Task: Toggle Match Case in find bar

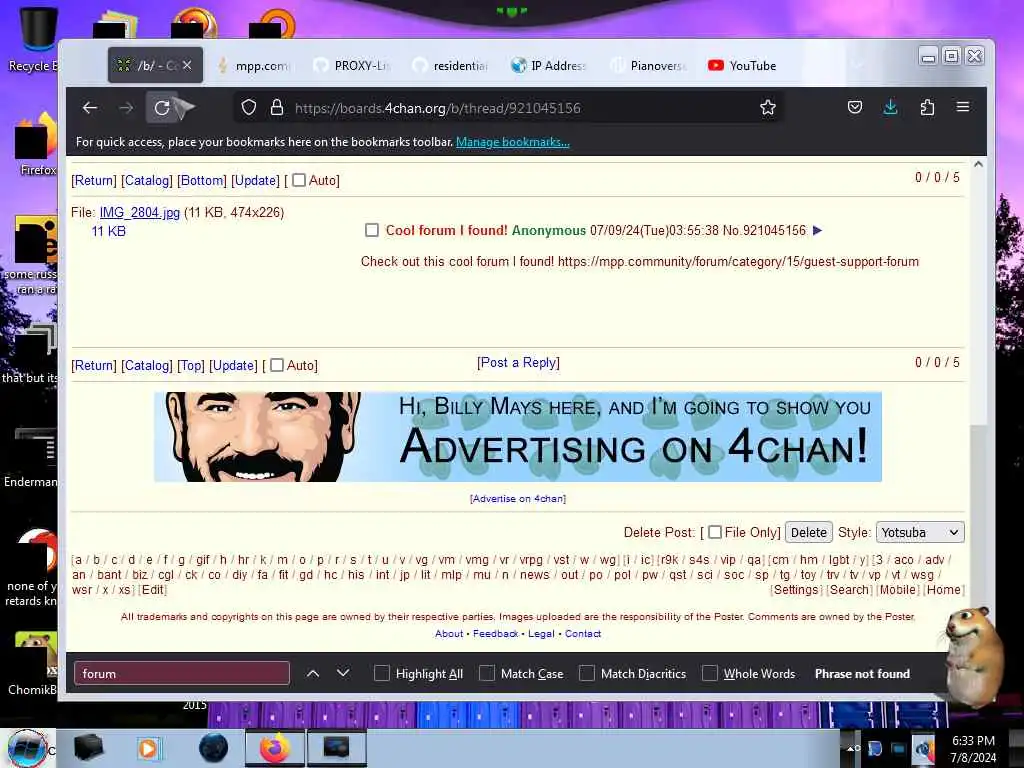Action: coord(487,673)
